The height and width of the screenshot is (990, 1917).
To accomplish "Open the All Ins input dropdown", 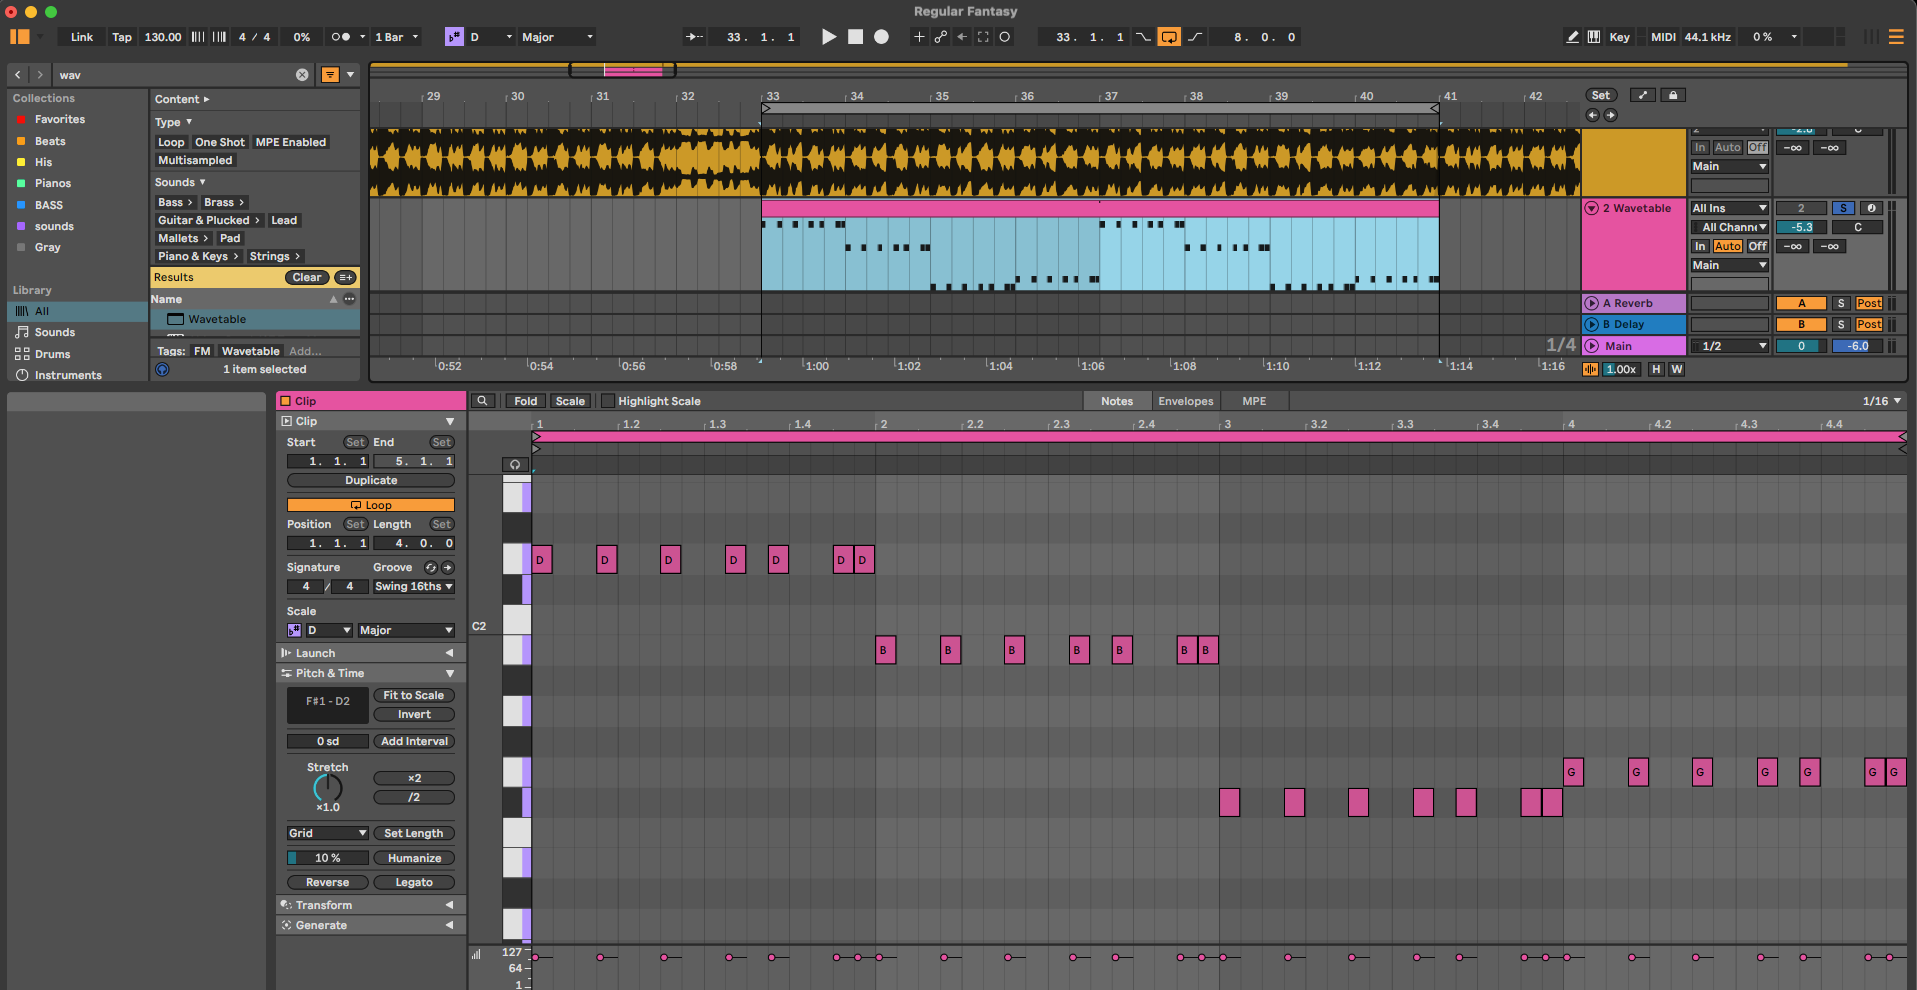I will tap(1730, 208).
